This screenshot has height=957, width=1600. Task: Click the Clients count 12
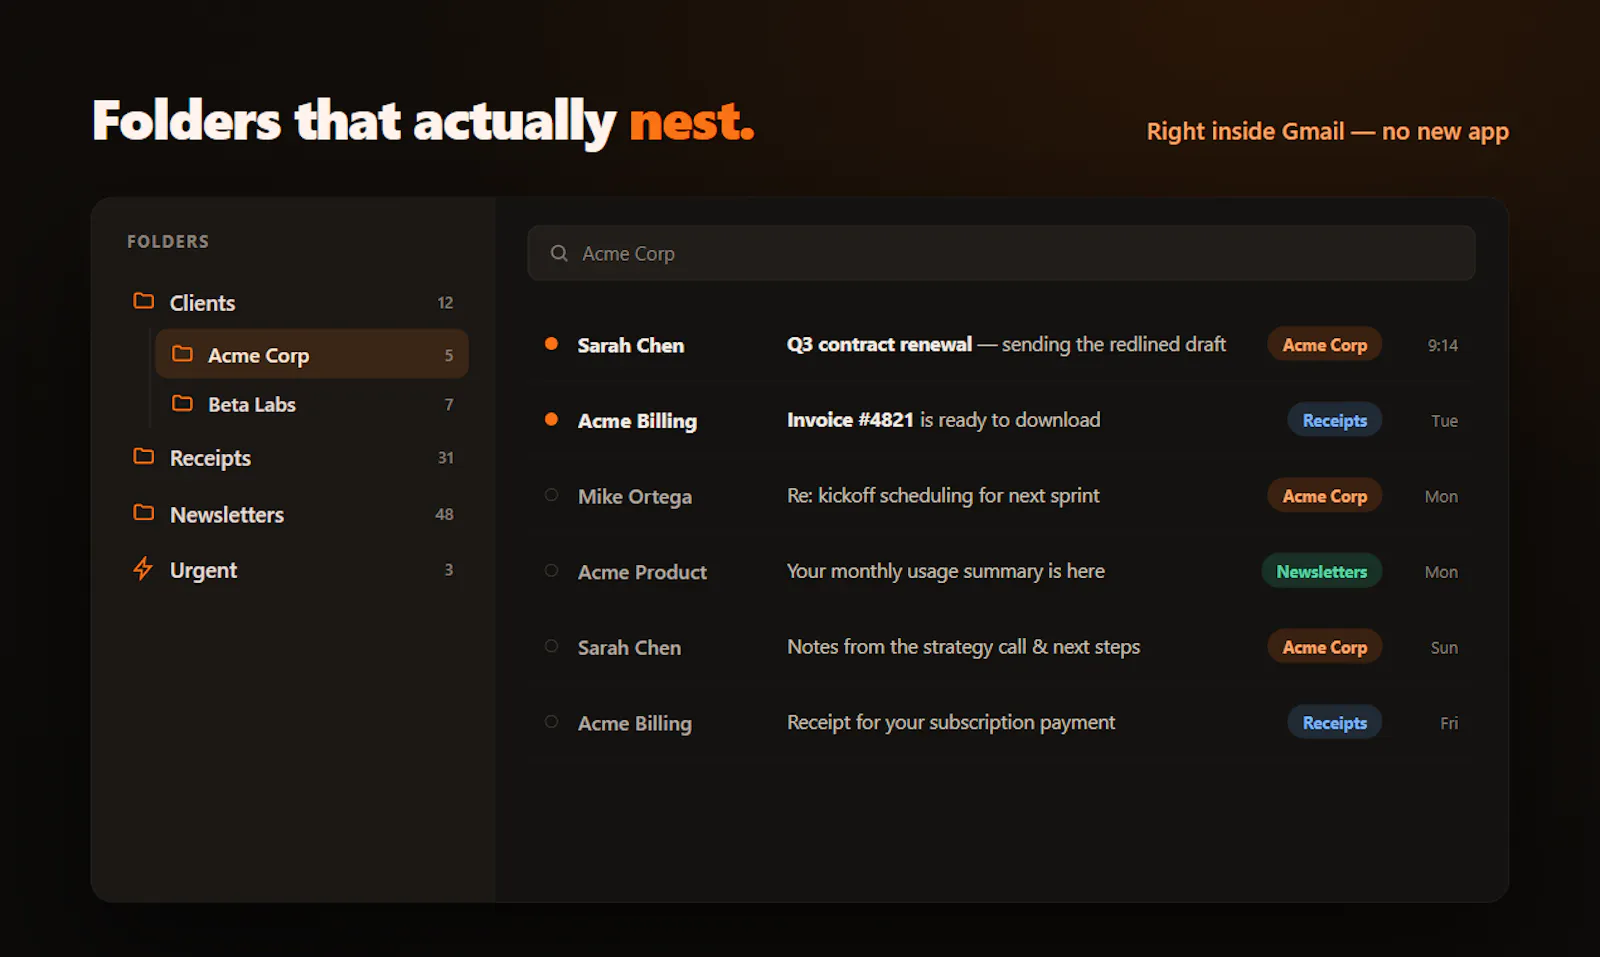click(x=445, y=303)
